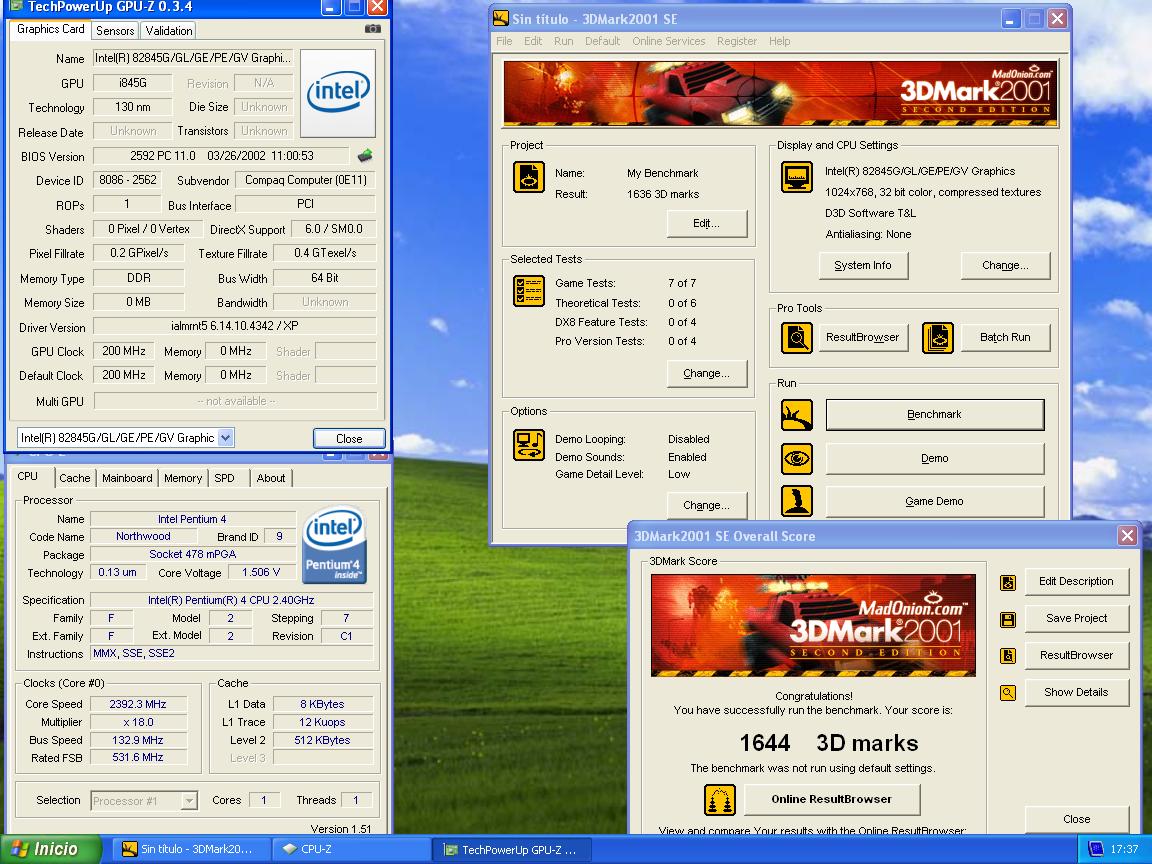Click the 3DMark2001 banner in score window
The width and height of the screenshot is (1152, 864).
(x=813, y=625)
